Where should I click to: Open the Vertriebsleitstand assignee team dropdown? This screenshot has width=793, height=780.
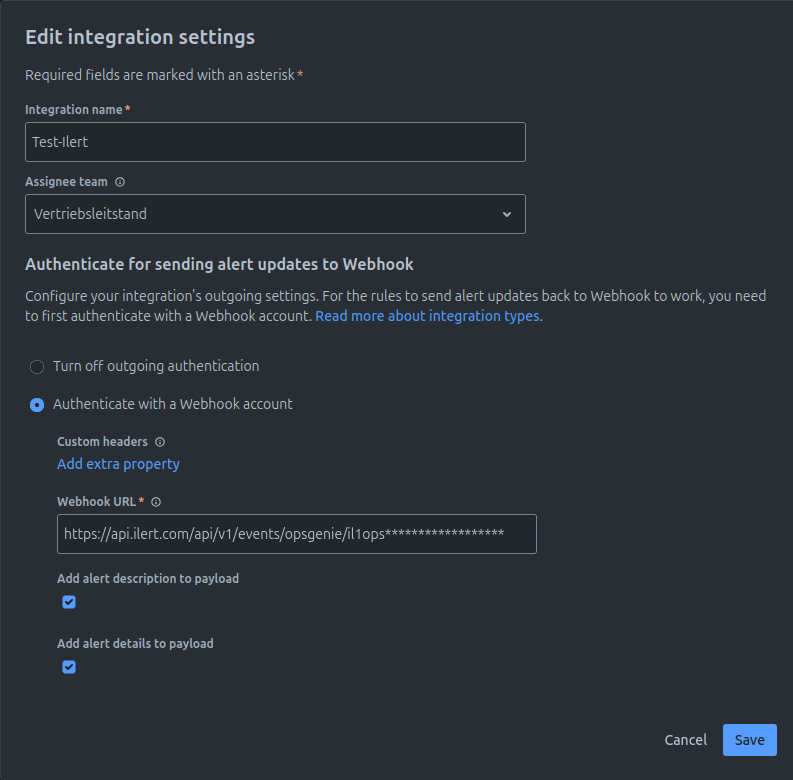click(x=274, y=214)
